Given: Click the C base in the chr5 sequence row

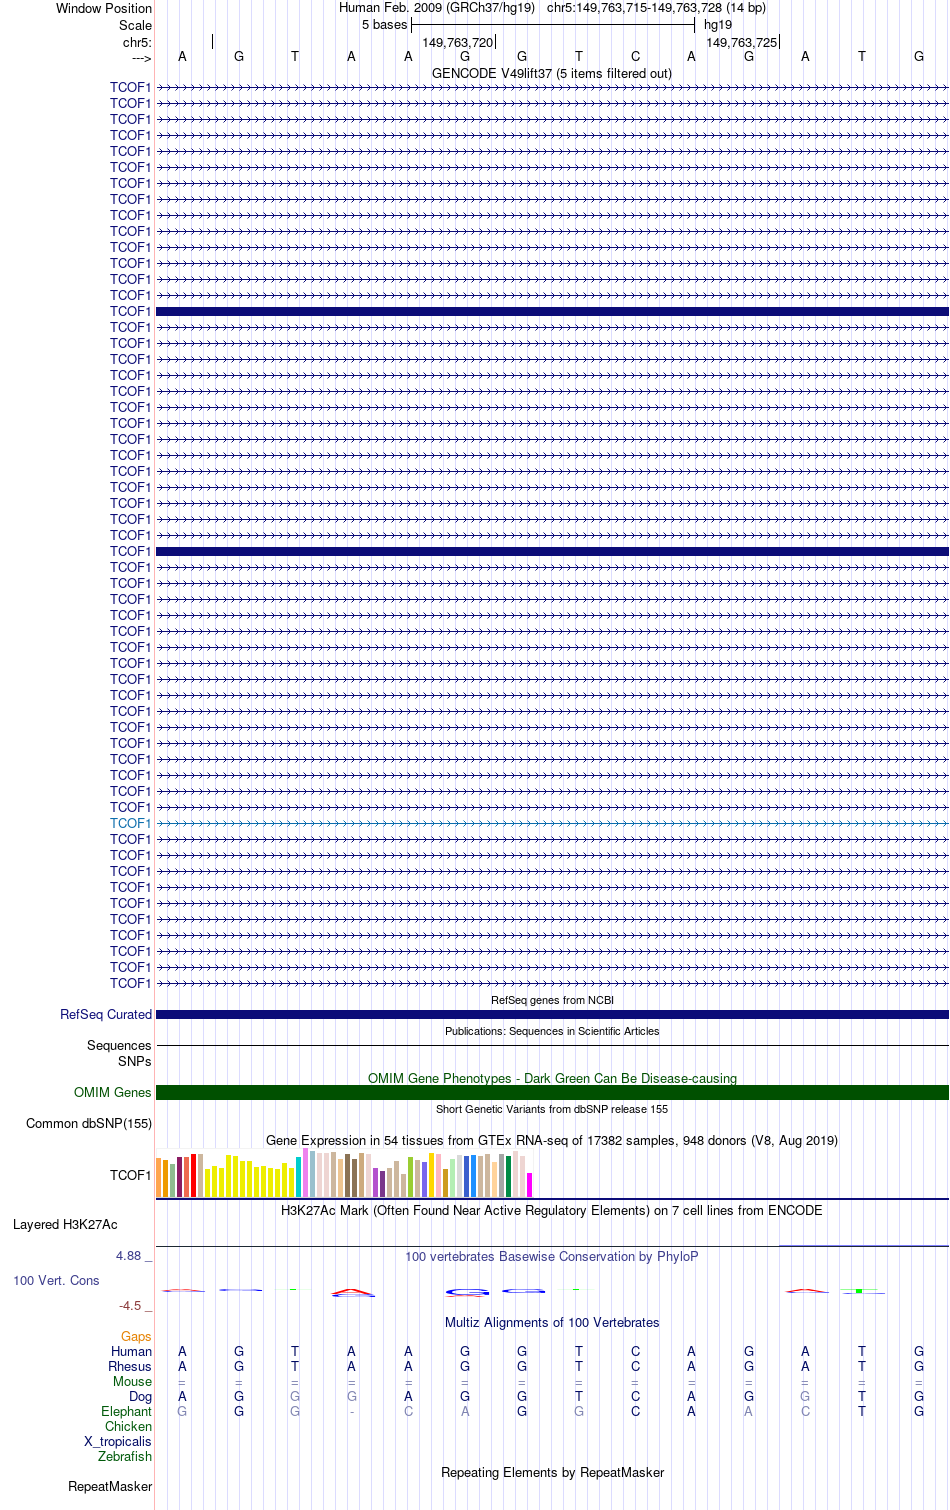Looking at the screenshot, I should tap(635, 56).
